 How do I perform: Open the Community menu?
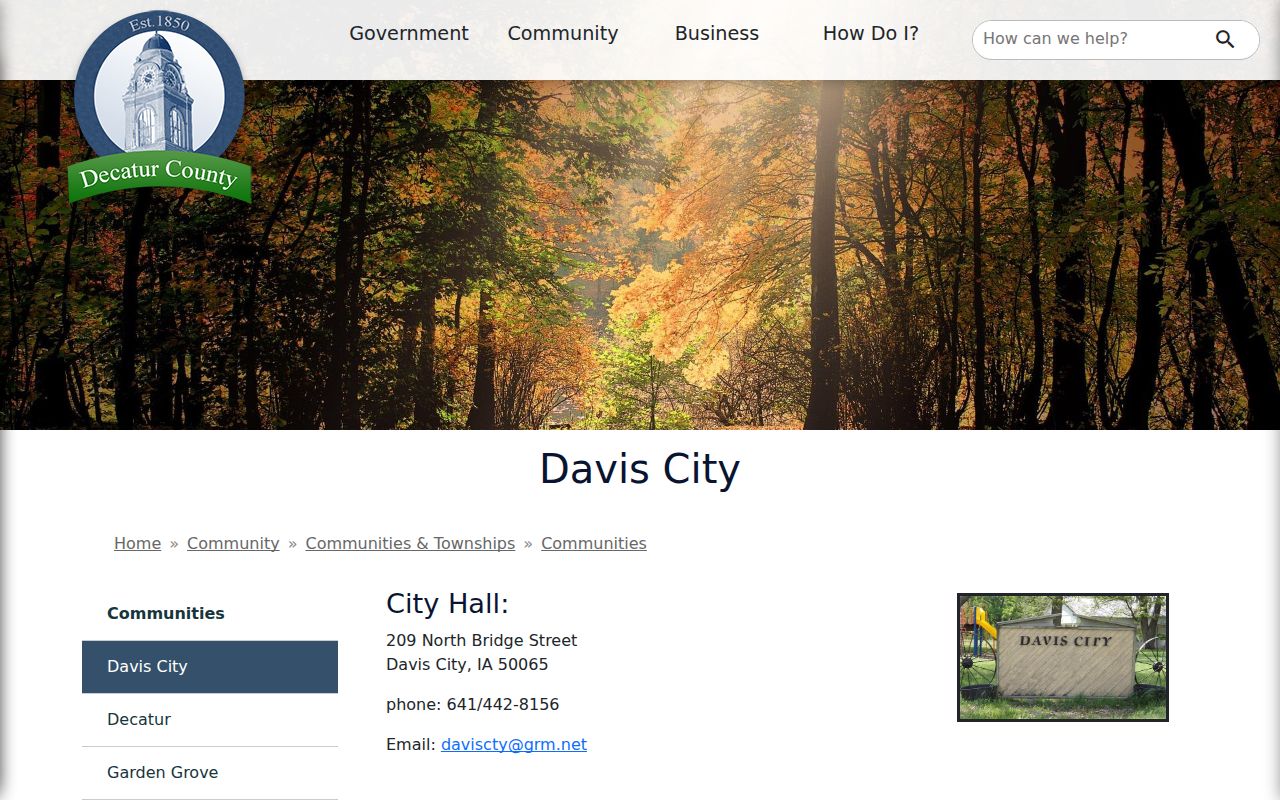click(x=563, y=33)
